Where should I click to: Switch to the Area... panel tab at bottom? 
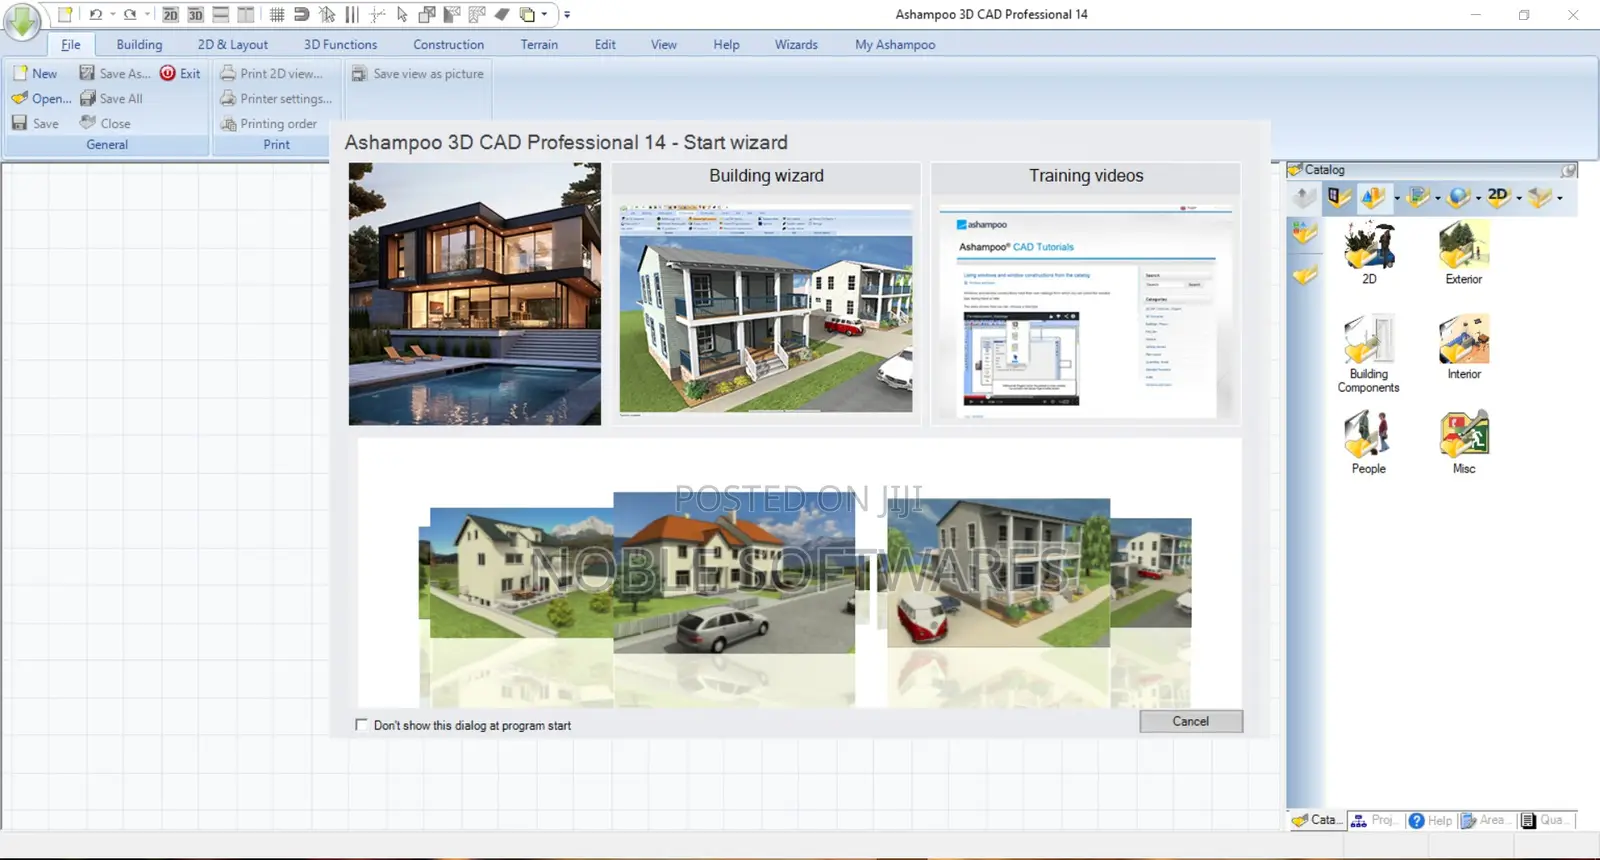[1486, 820]
